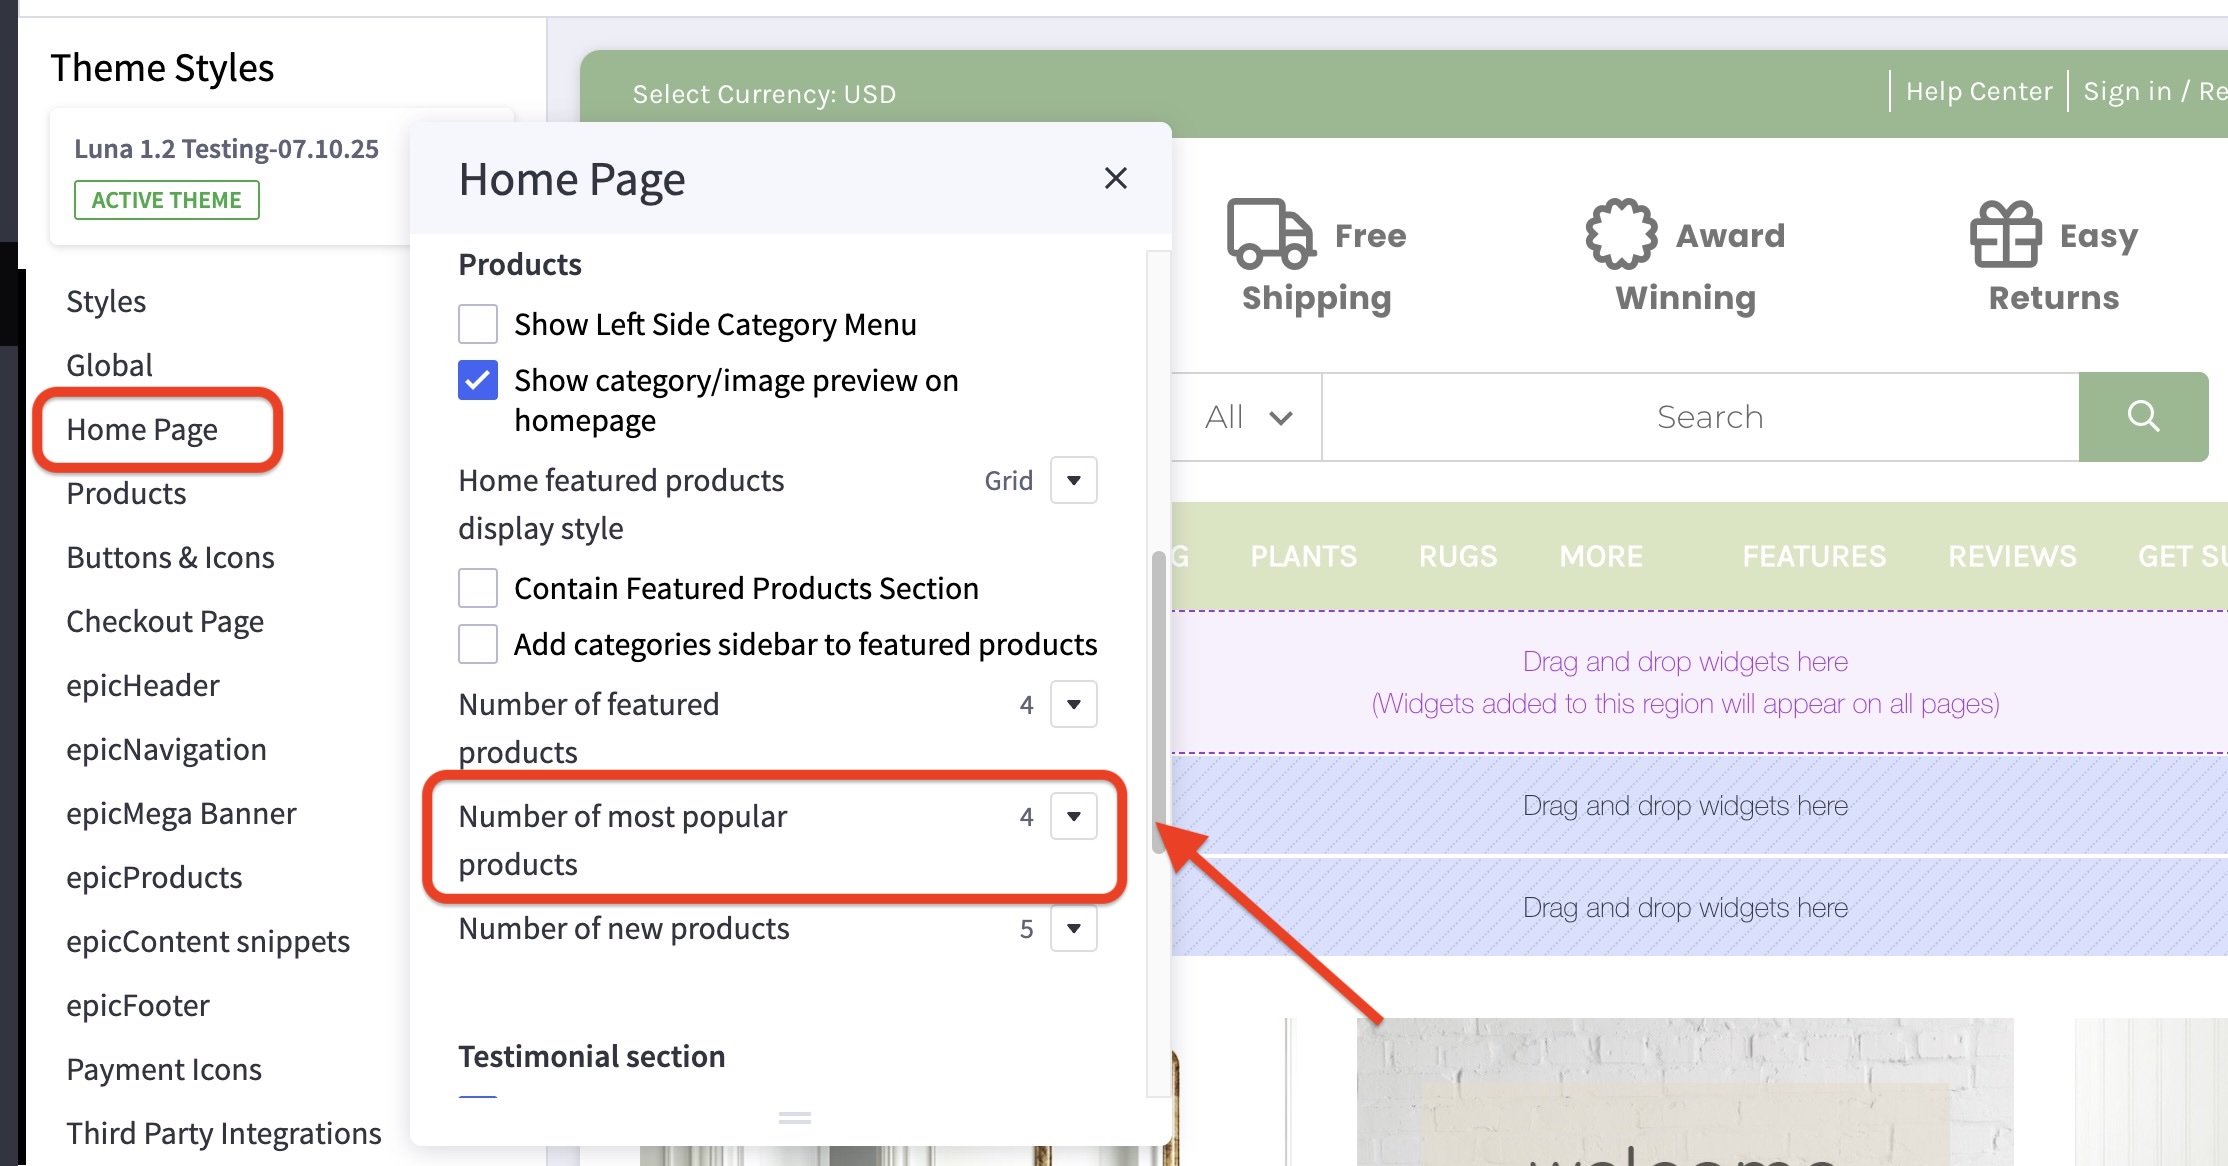Enable Contain Featured Products Section

coord(477,588)
